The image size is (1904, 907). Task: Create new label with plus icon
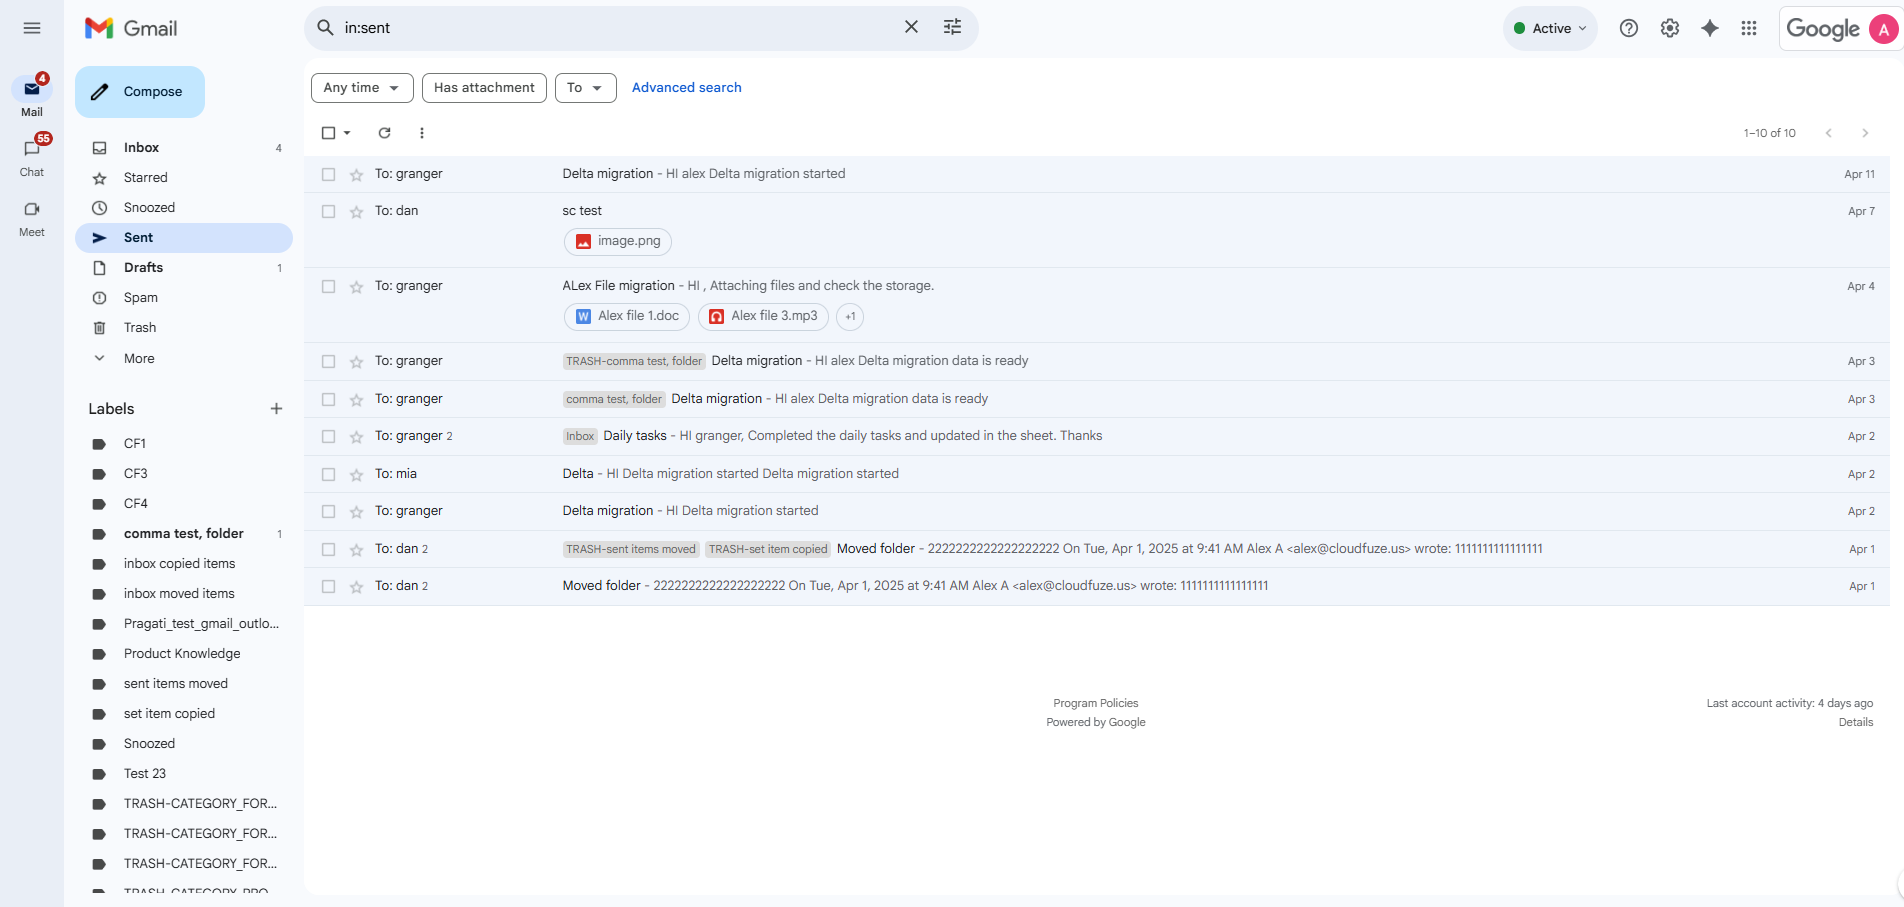(x=276, y=409)
